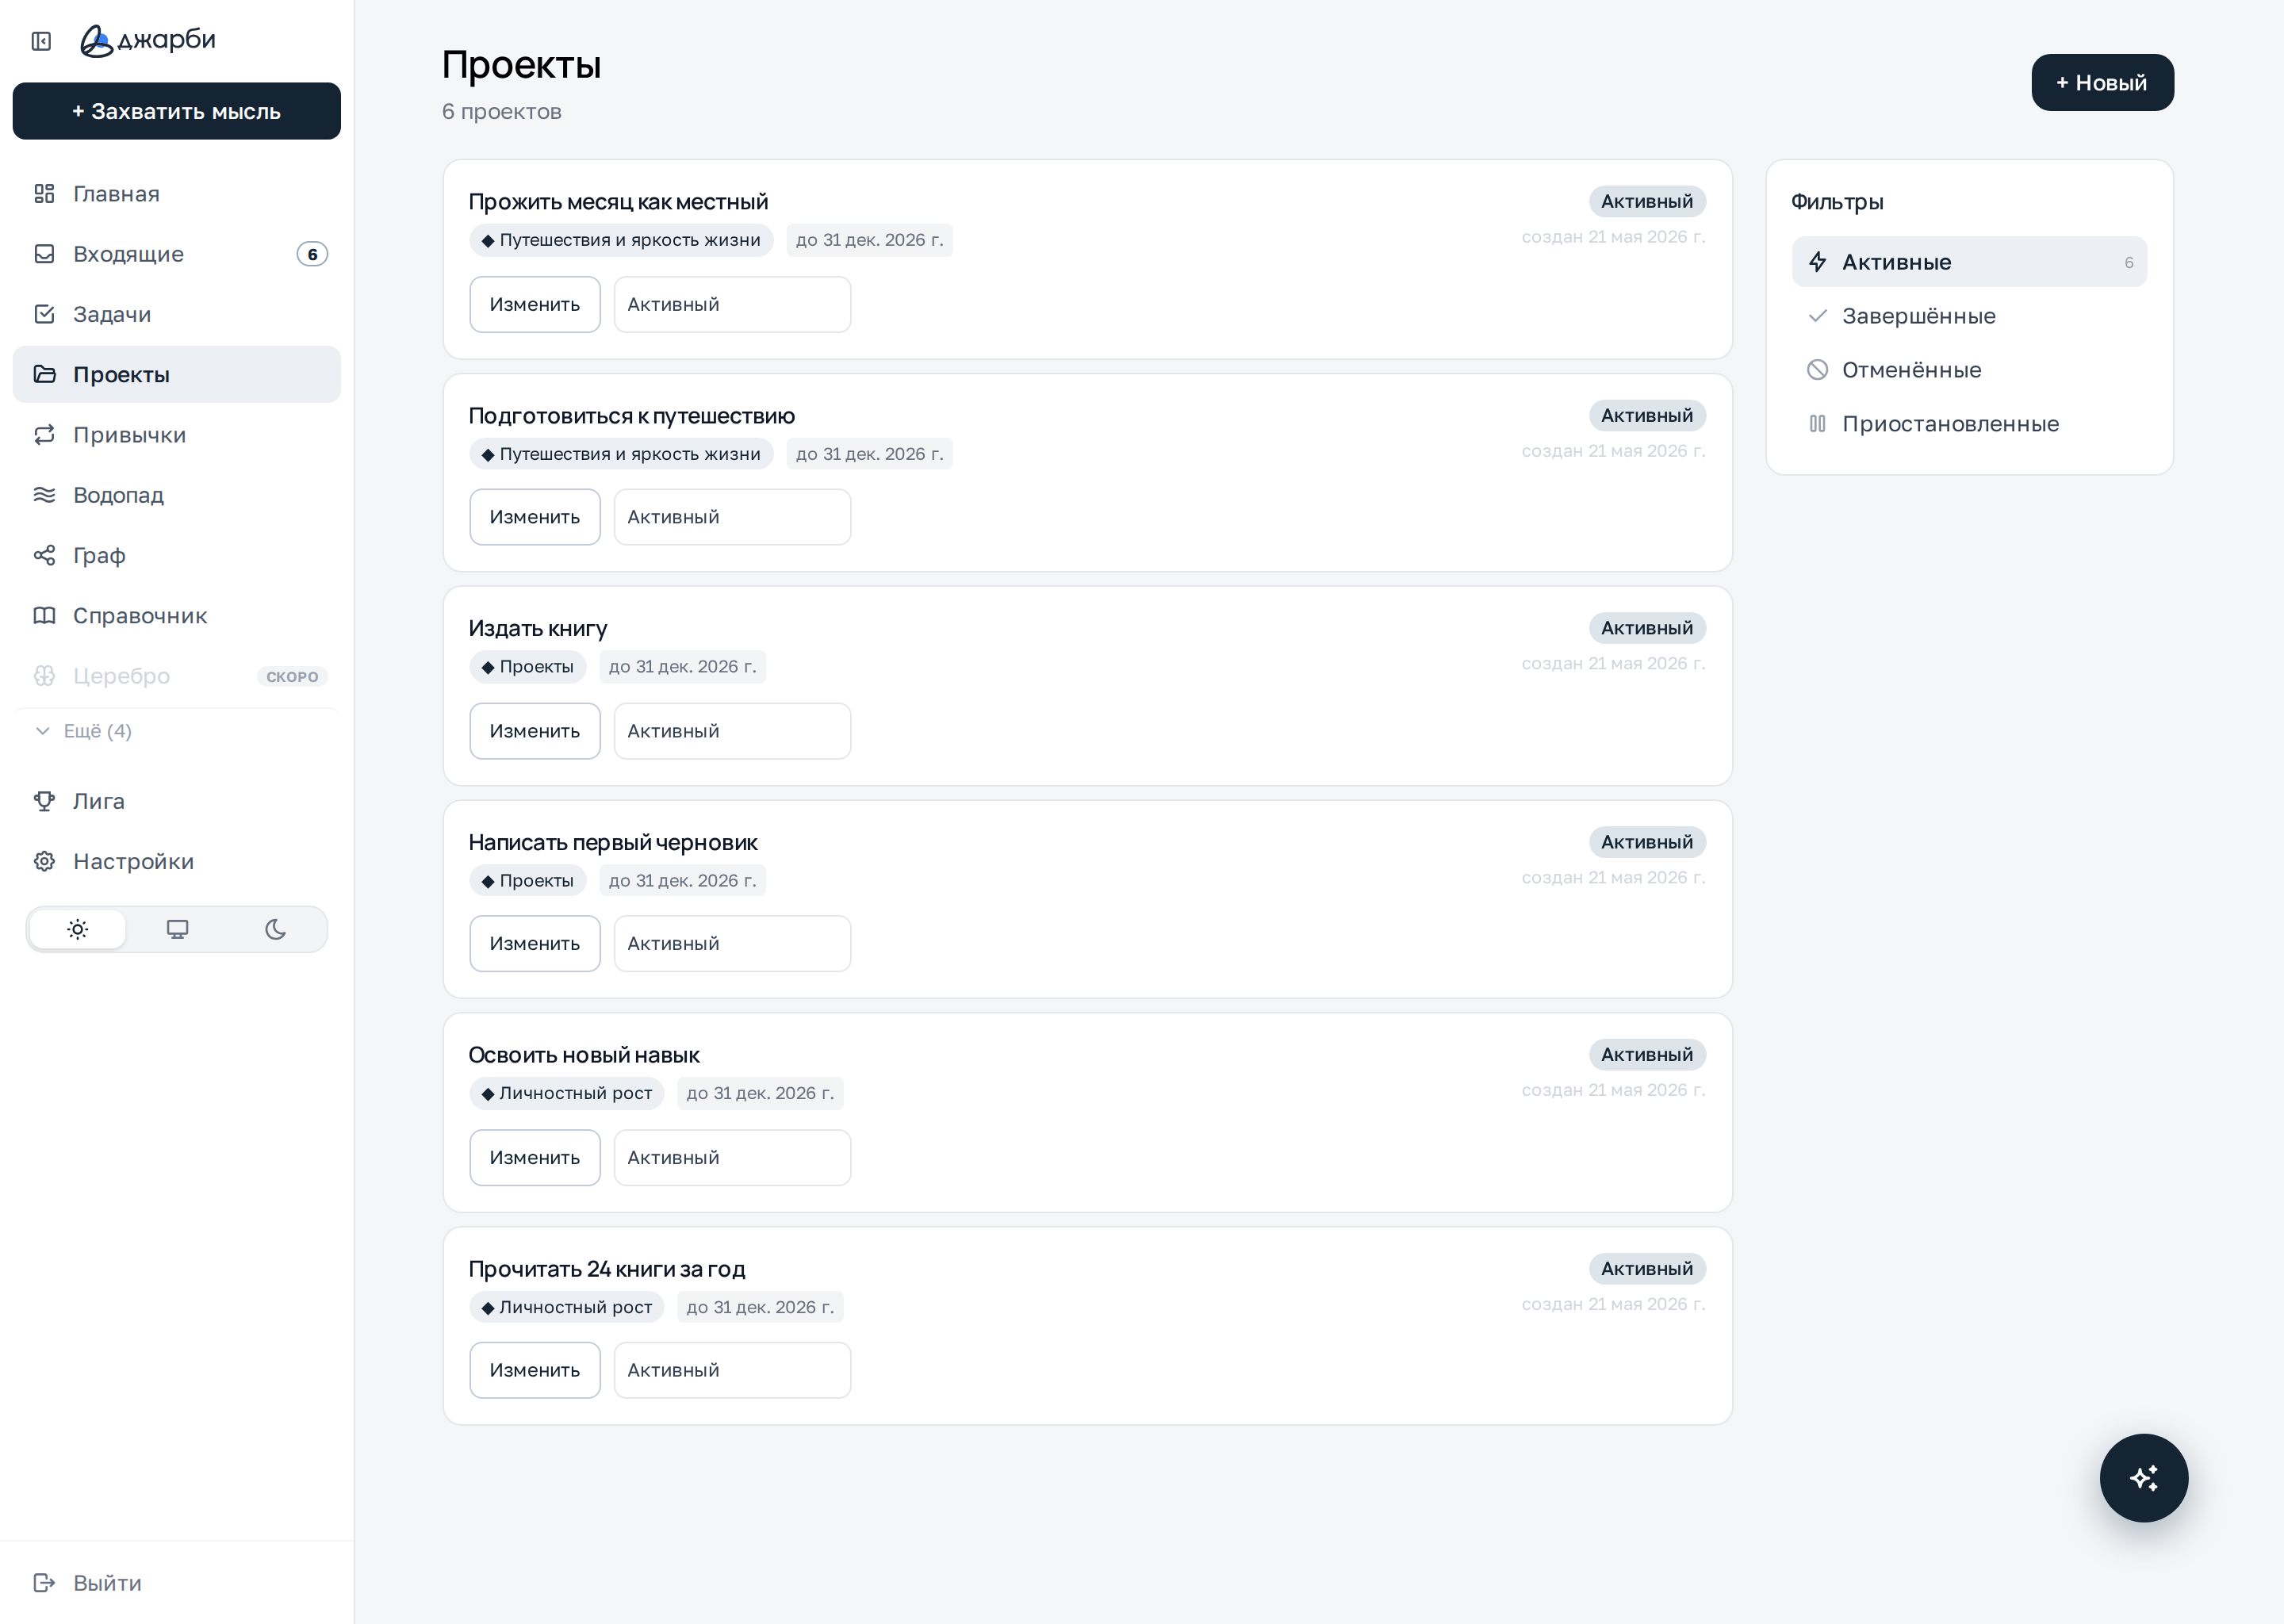
Task: Click Изменить for Подготовиться к путешествию
Action: pos(535,517)
